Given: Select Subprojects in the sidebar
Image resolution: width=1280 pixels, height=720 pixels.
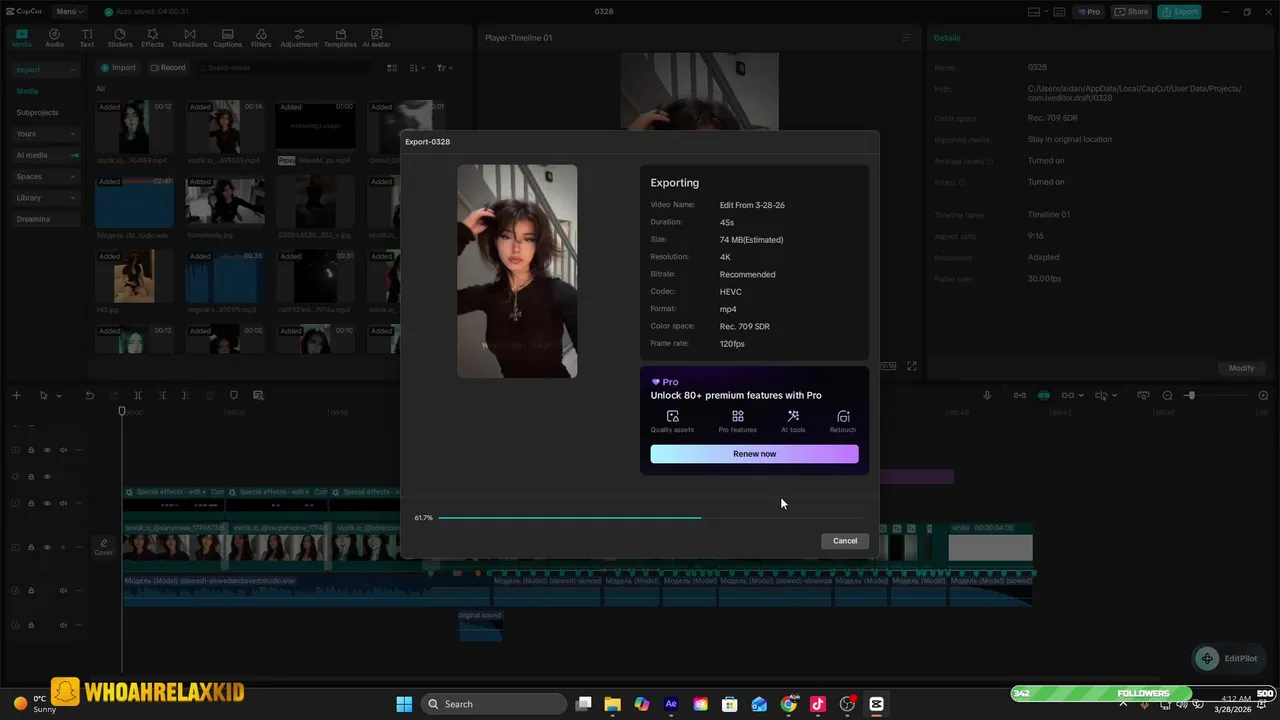Looking at the screenshot, I should [x=37, y=112].
